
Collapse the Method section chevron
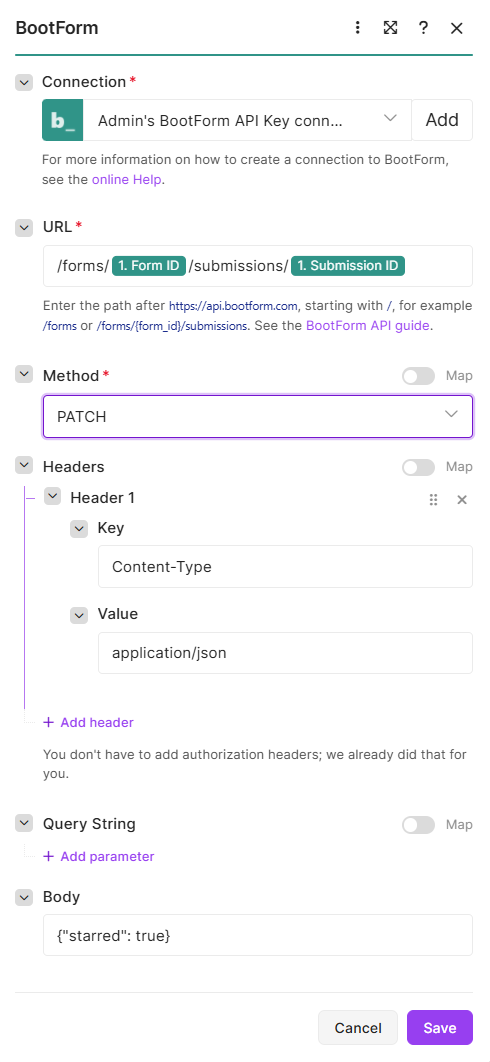click(x=24, y=375)
